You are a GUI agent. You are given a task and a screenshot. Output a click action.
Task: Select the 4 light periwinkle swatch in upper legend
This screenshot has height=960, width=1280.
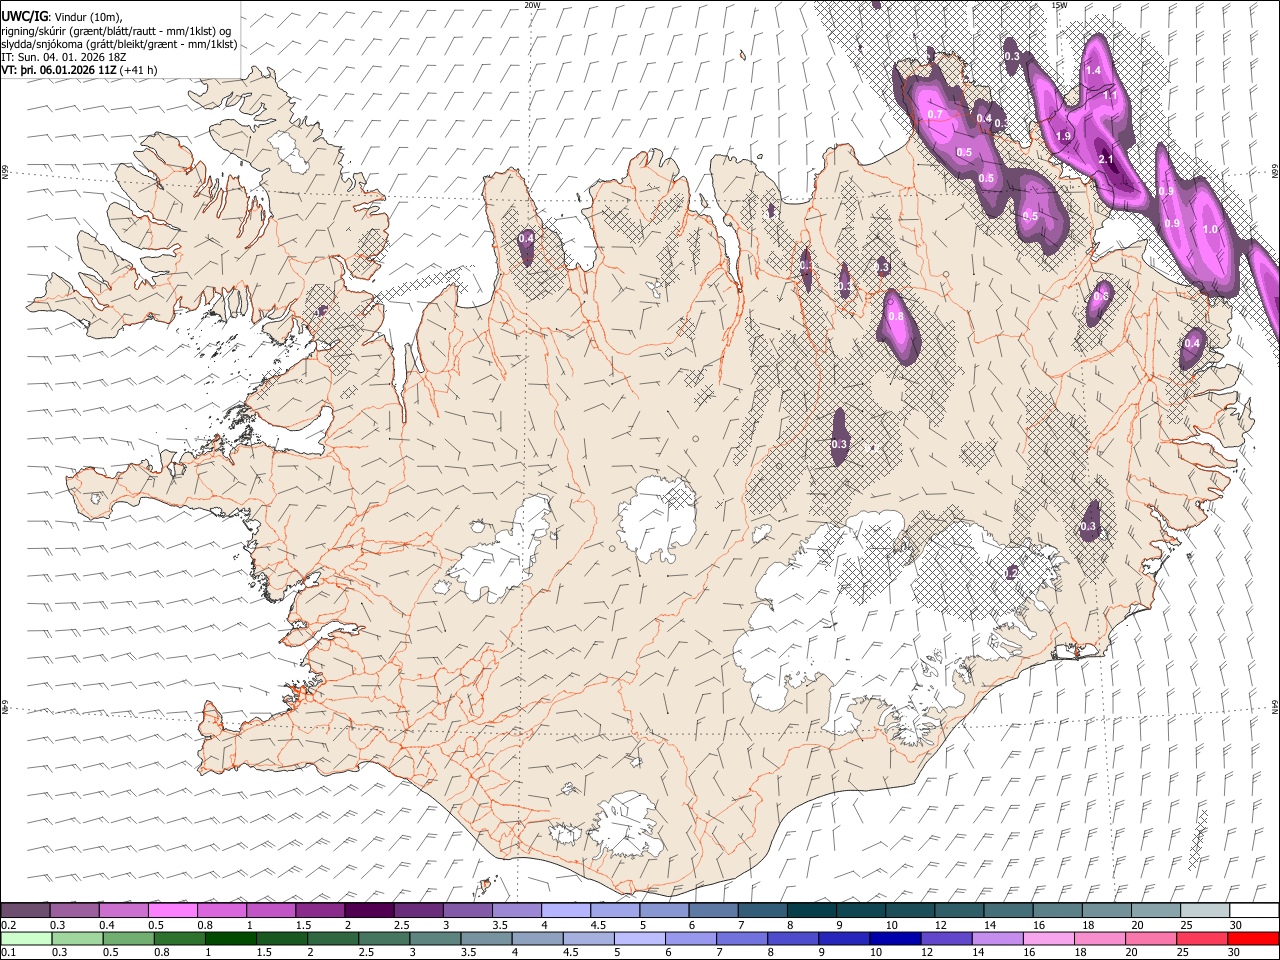[x=566, y=910]
